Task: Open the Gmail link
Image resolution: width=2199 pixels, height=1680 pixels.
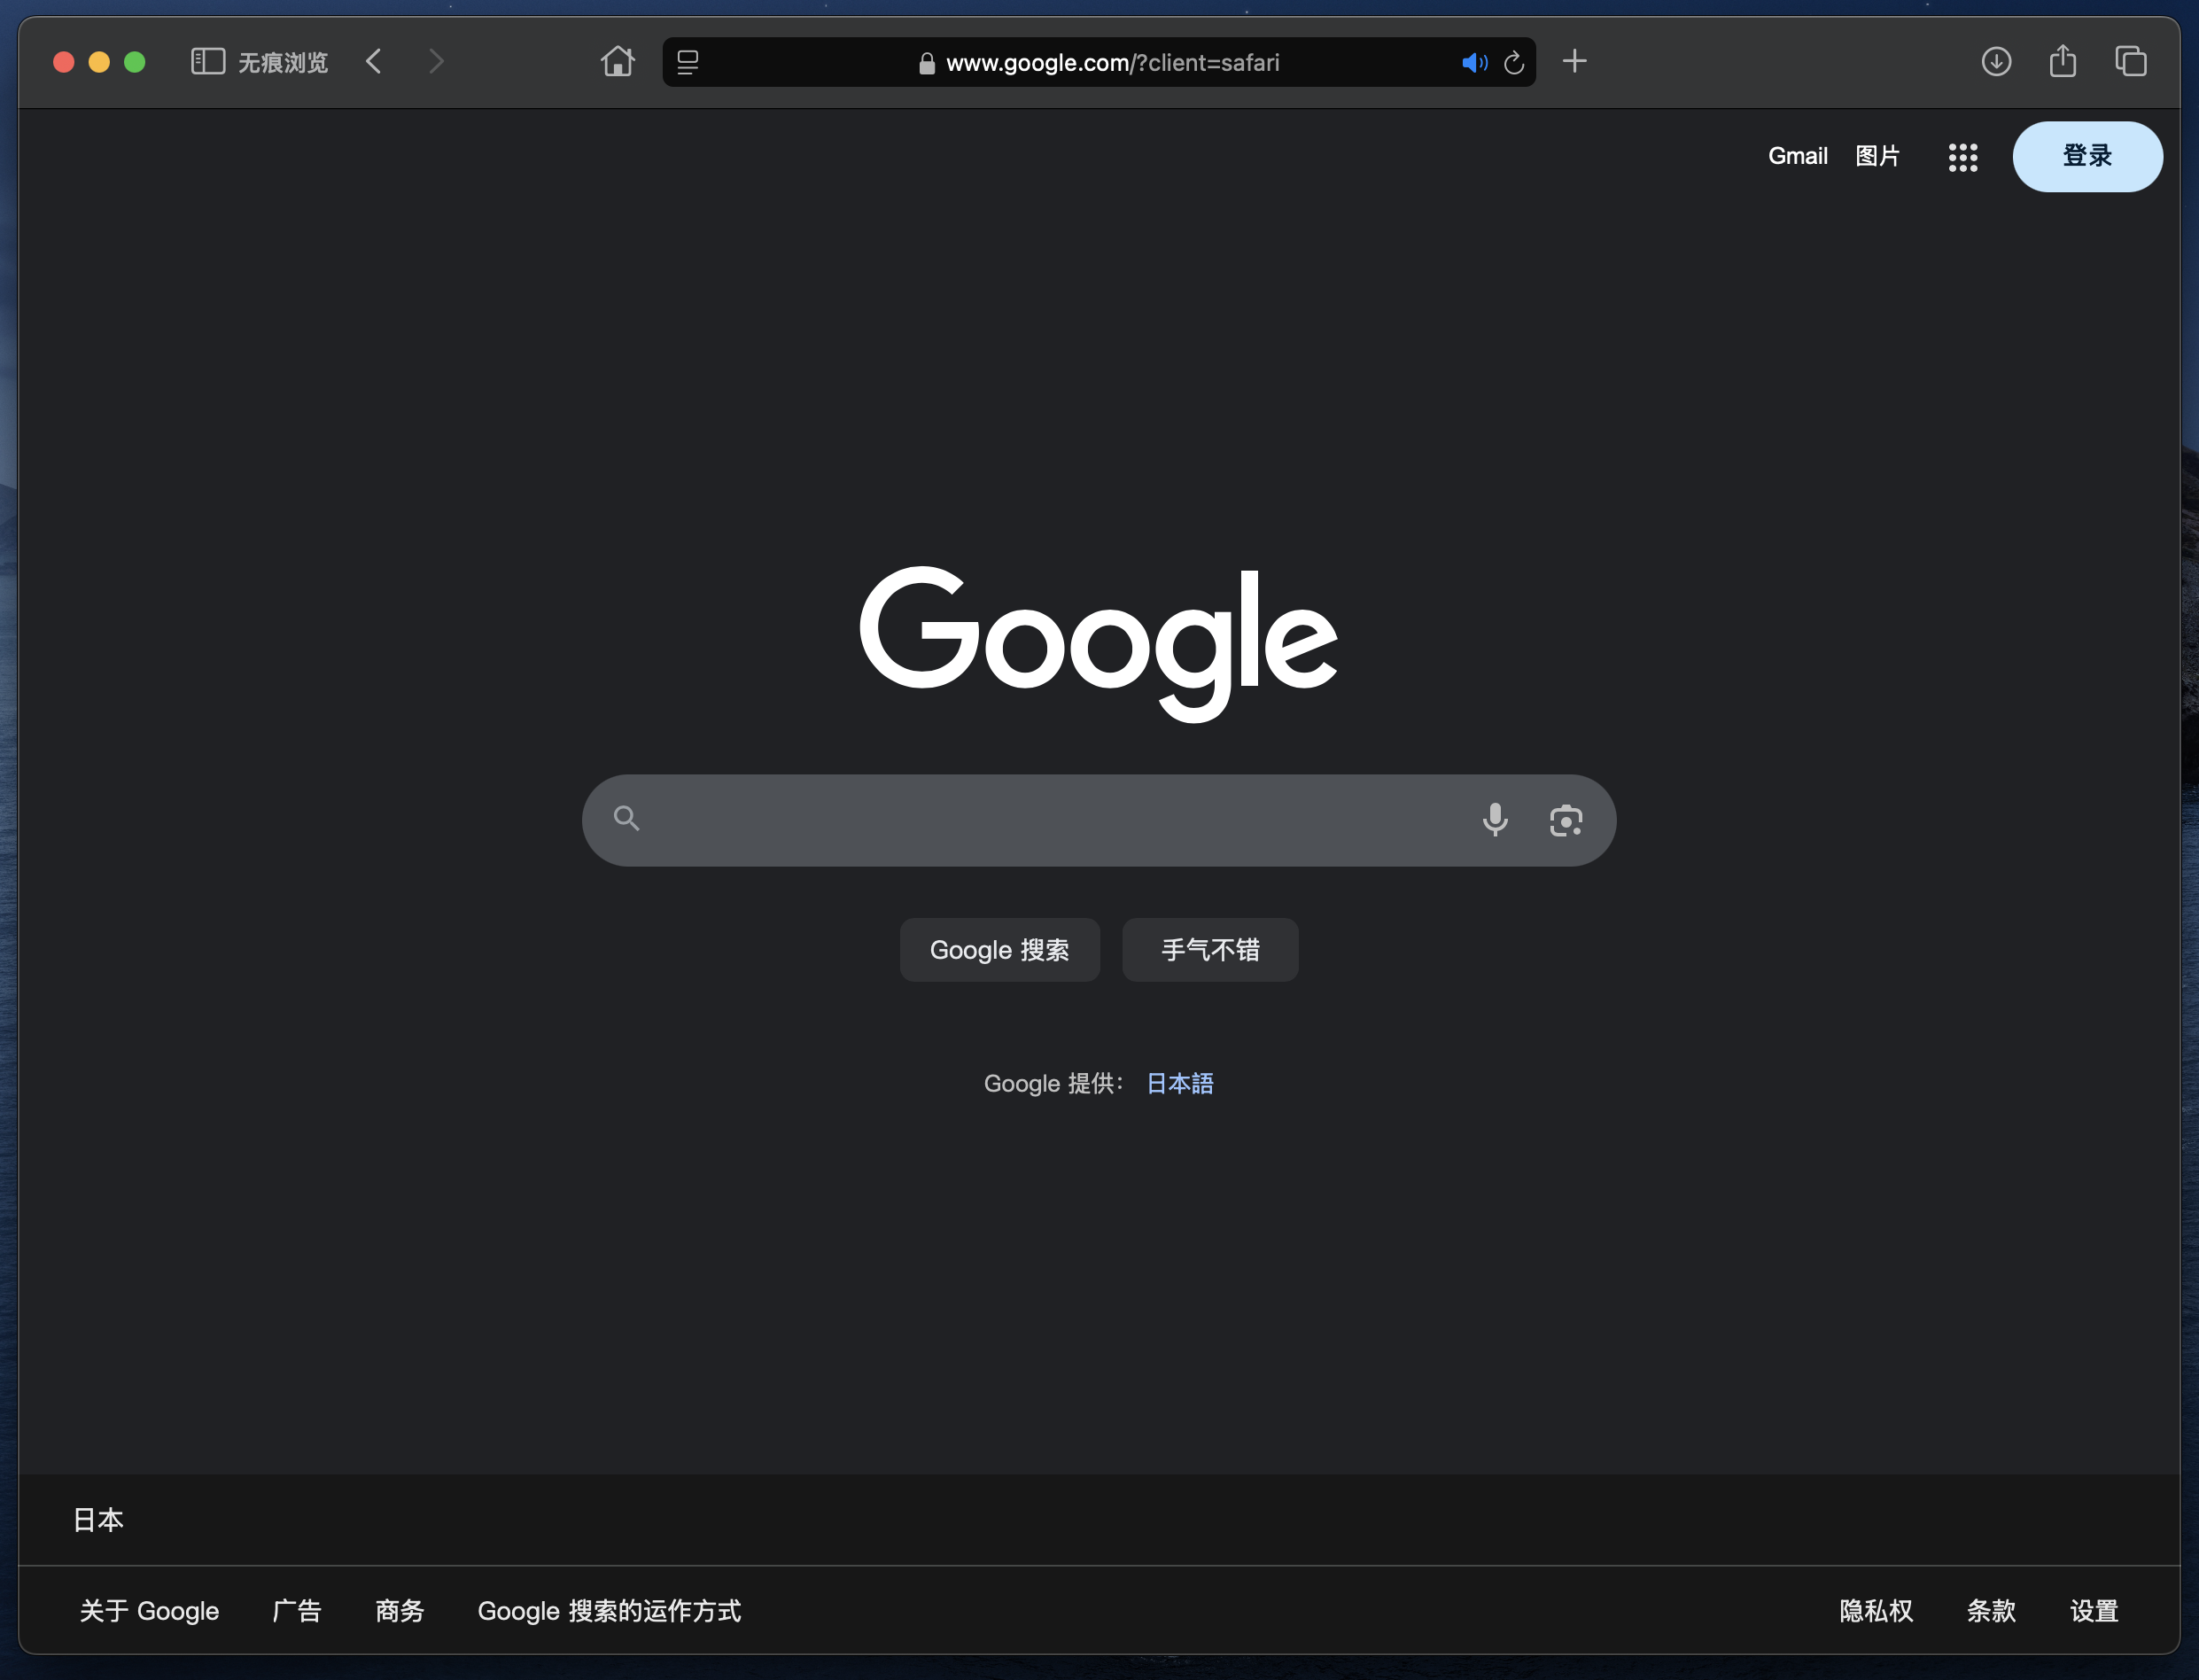Action: point(1797,156)
